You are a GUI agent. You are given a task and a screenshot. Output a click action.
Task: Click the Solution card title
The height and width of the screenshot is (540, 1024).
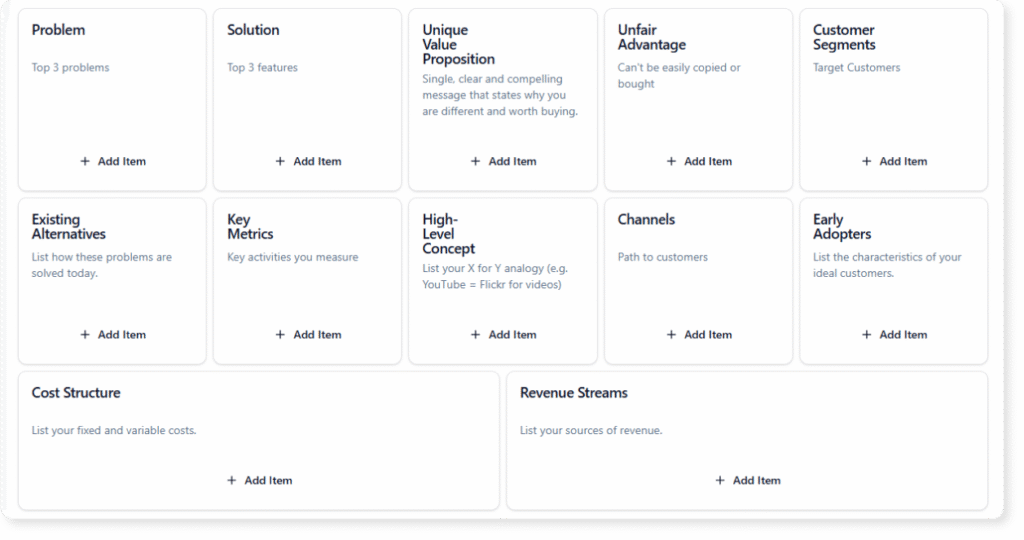(253, 30)
